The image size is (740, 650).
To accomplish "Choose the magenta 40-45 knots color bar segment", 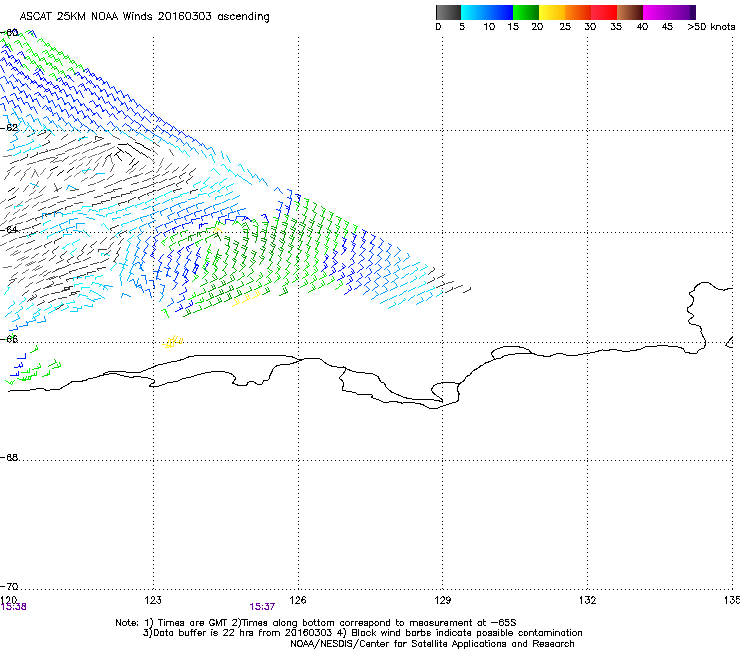I will pyautogui.click(x=656, y=12).
